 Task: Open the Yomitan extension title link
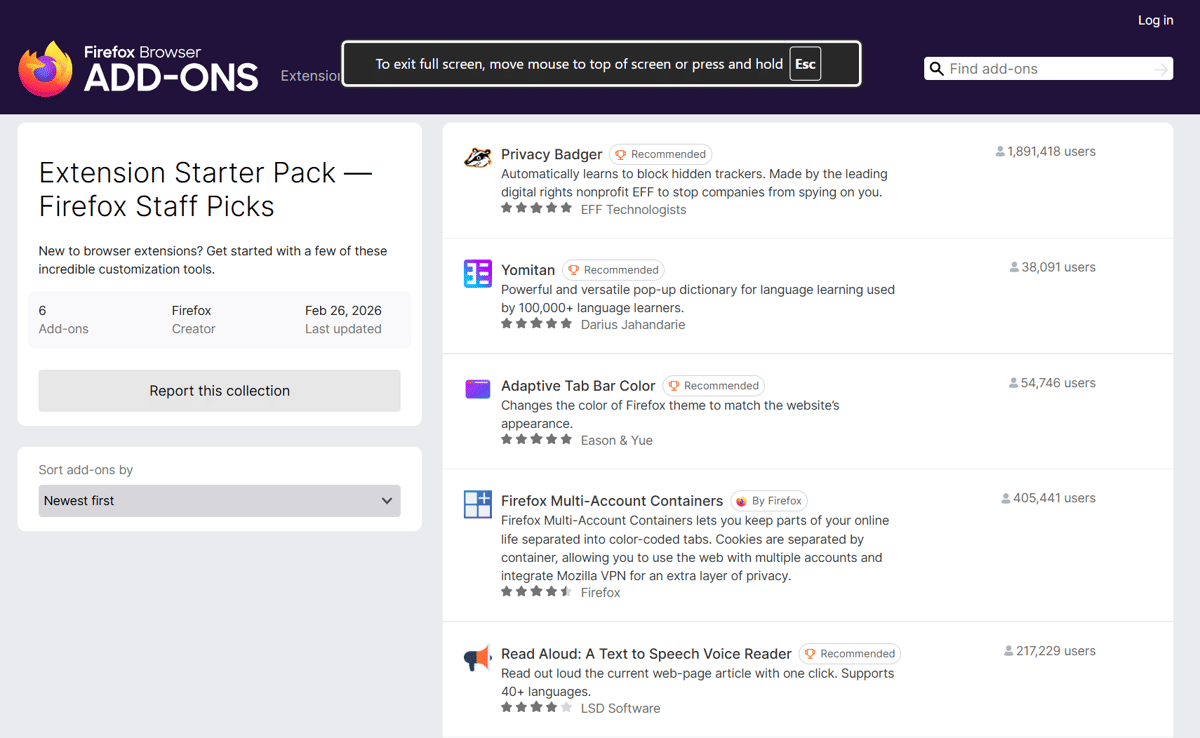528,270
